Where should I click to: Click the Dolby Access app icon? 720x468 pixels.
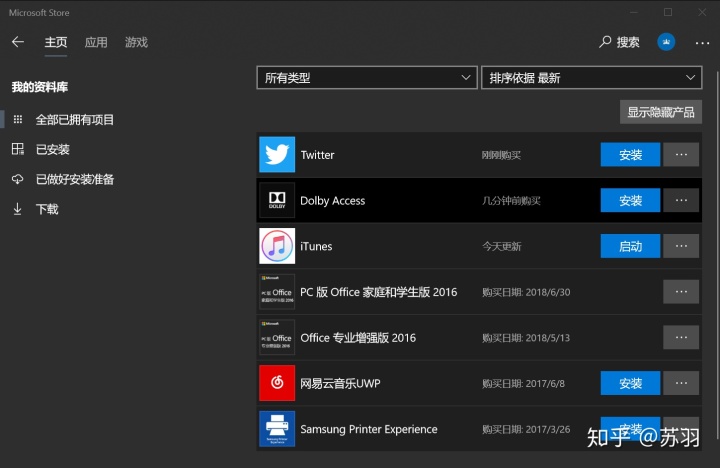(277, 200)
